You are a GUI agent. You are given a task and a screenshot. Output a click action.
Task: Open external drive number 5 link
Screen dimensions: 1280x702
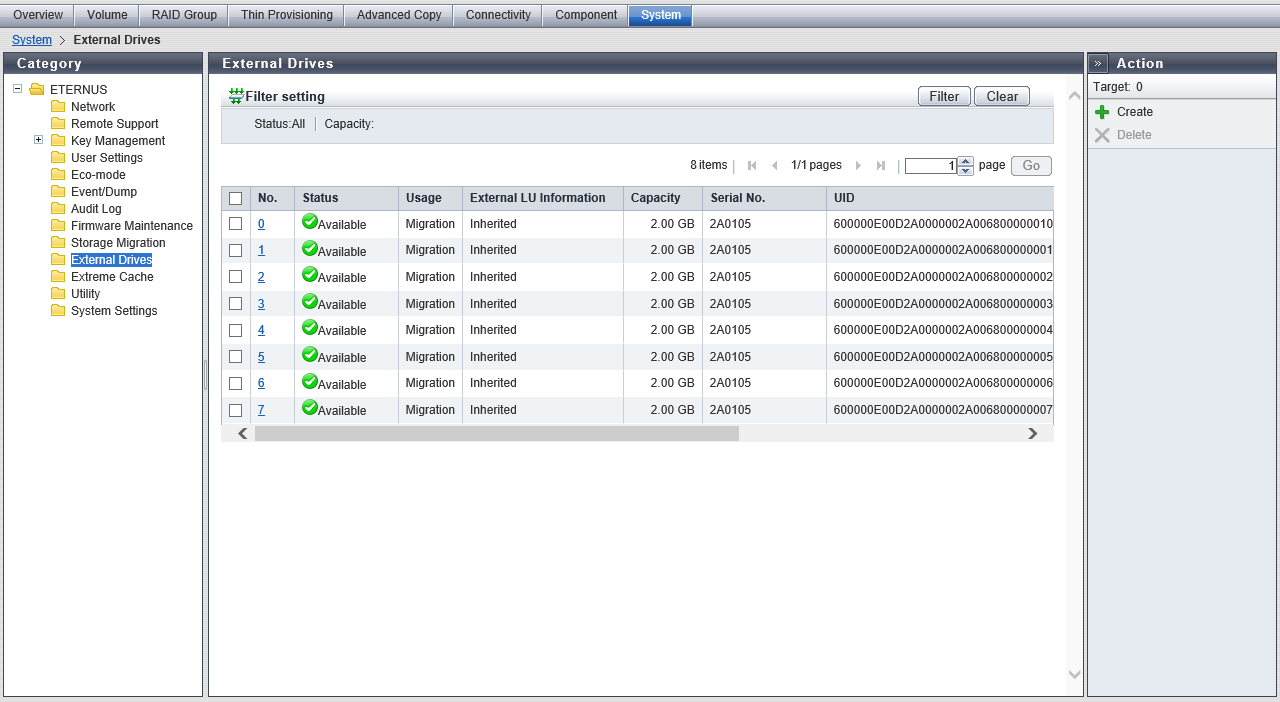pyautogui.click(x=261, y=357)
